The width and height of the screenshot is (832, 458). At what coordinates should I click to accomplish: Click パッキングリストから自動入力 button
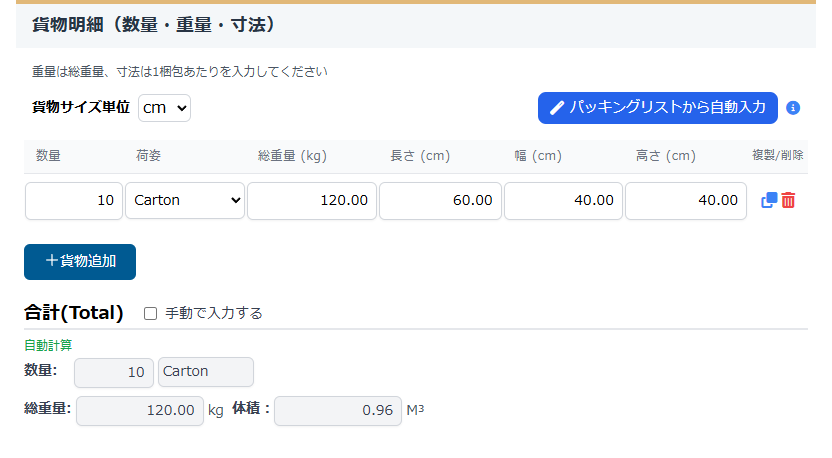tap(657, 108)
